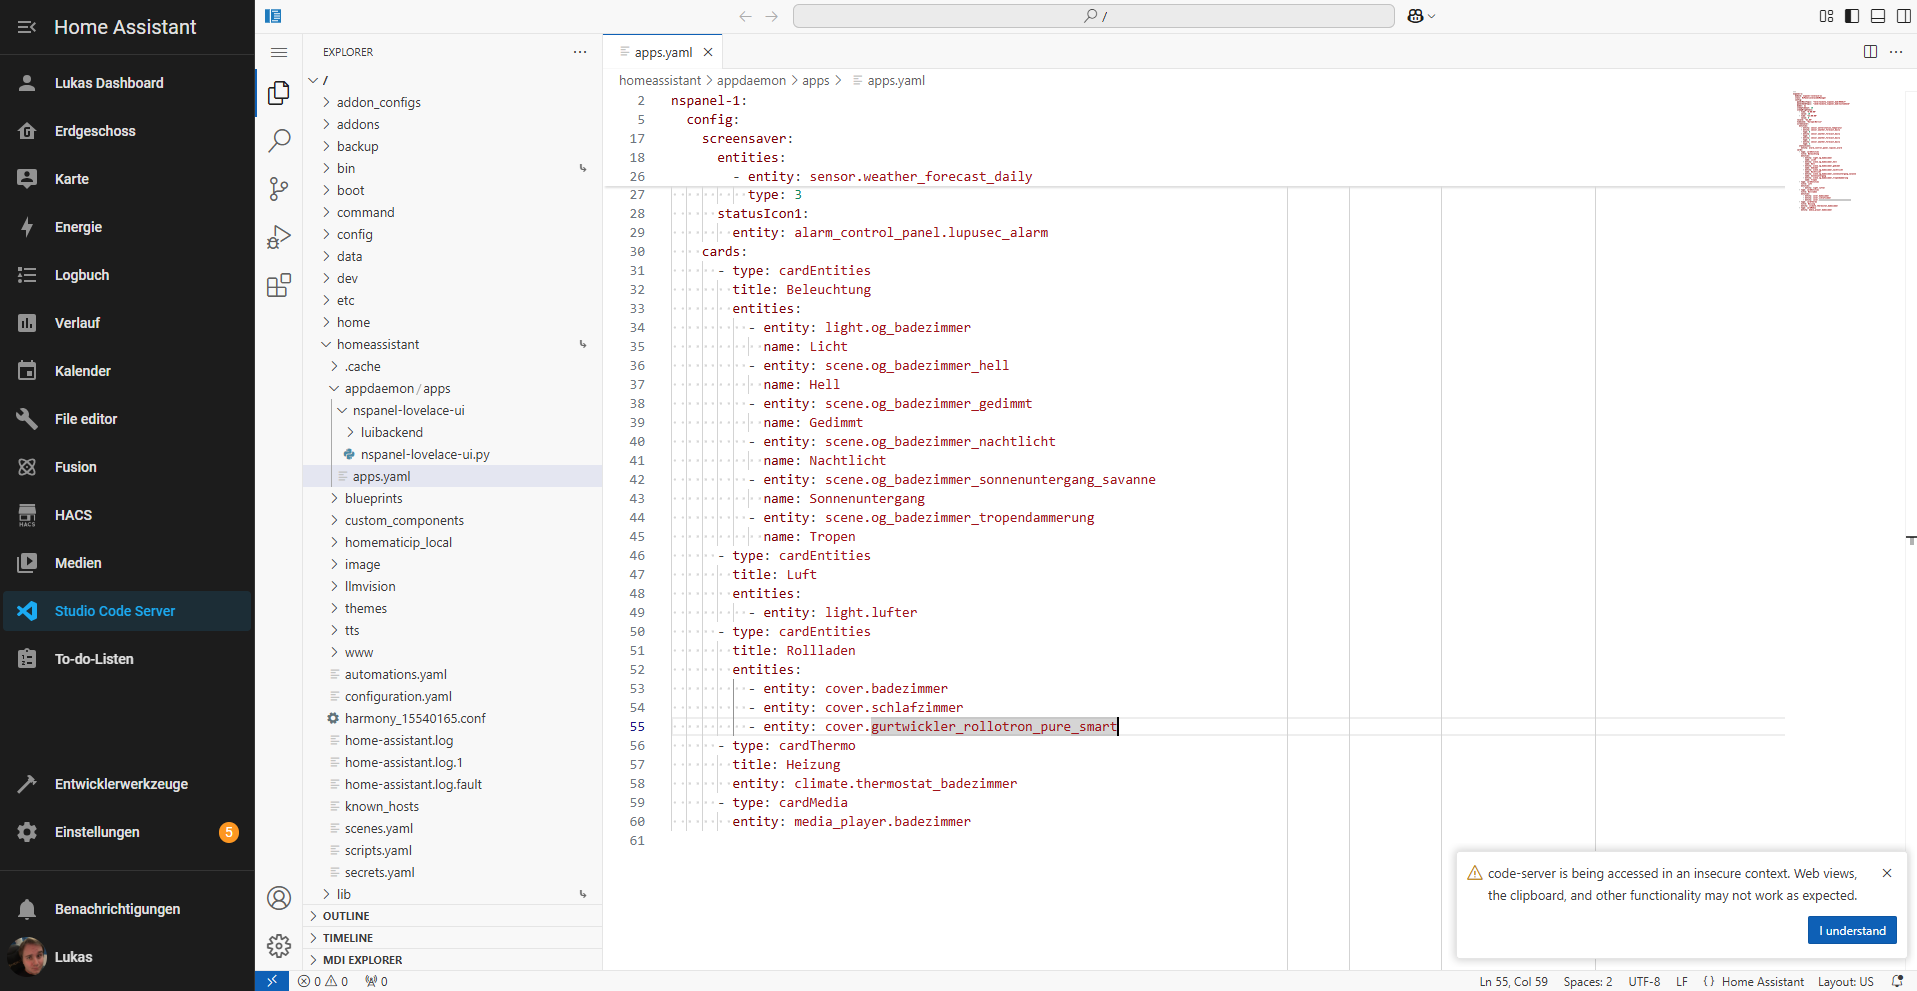Select the apps.yaml editor tab
Viewport: 1917px width, 991px height.
pos(662,52)
